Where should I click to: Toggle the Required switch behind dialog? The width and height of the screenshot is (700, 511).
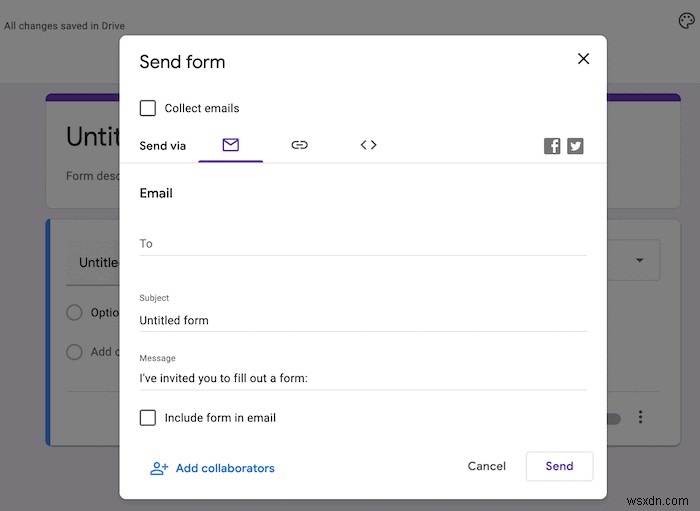tap(612, 419)
